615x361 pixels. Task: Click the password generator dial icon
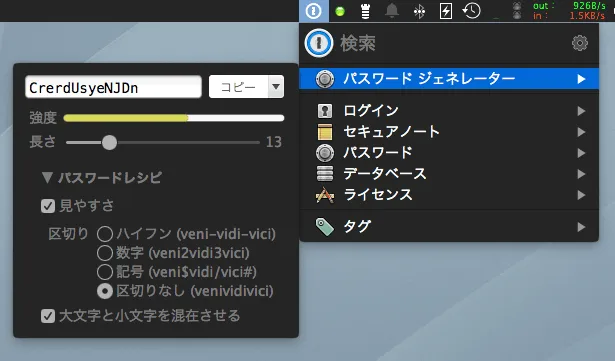[x=325, y=79]
